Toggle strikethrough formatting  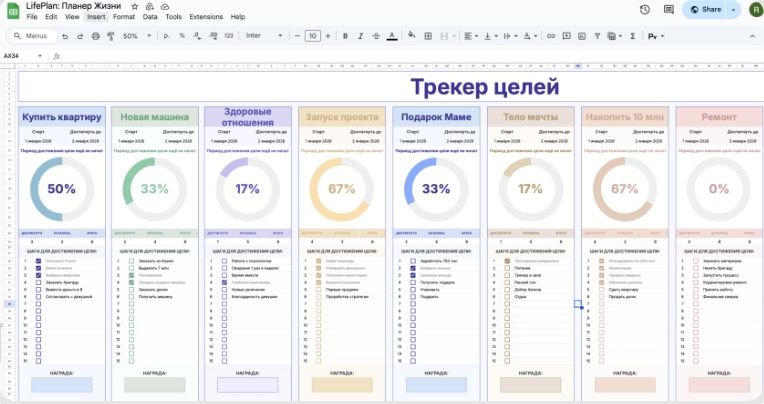tap(376, 36)
